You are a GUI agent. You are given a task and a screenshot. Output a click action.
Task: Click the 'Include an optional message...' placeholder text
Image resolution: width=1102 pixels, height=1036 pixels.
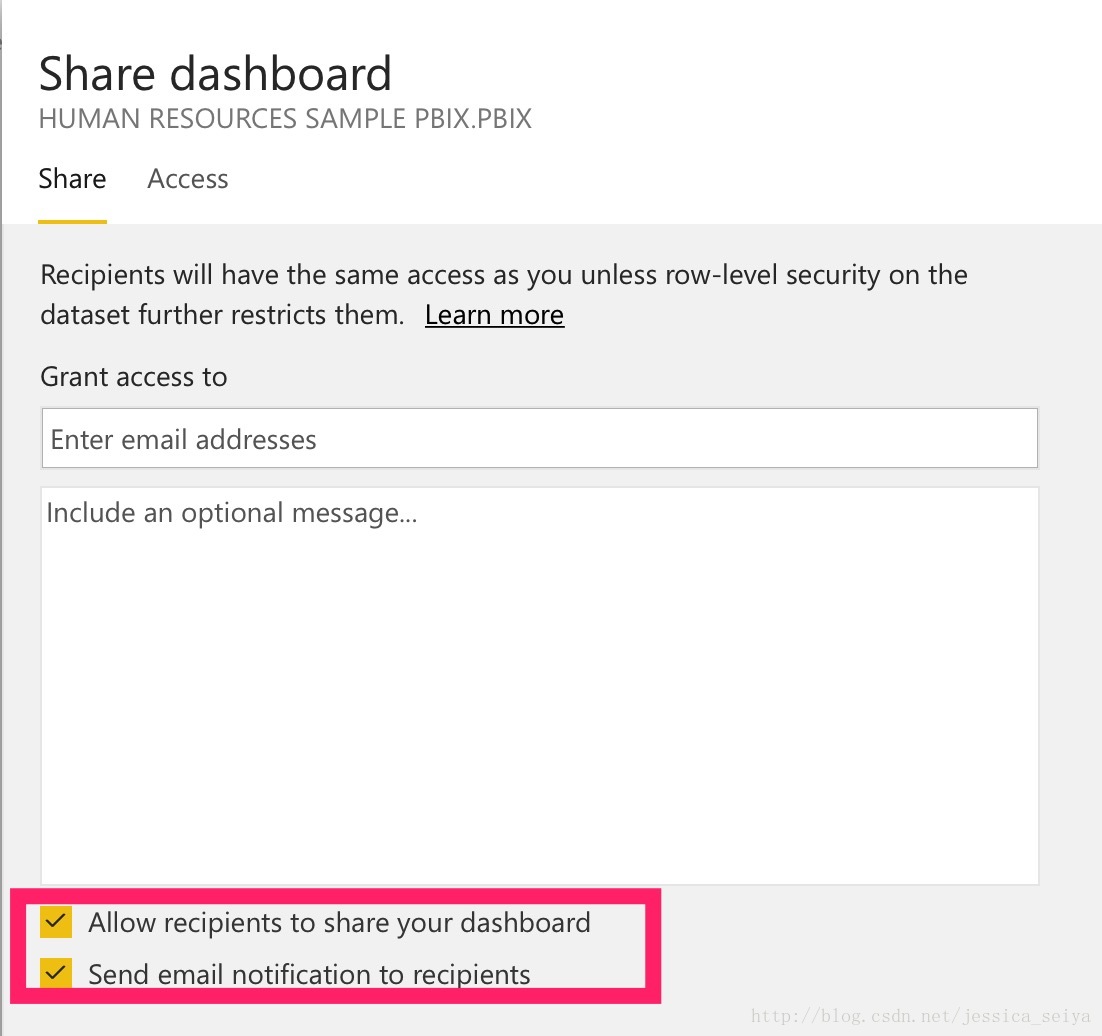[x=232, y=513]
